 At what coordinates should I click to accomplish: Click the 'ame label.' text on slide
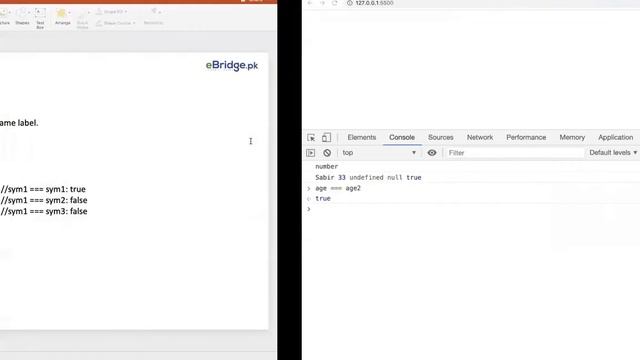[19, 123]
